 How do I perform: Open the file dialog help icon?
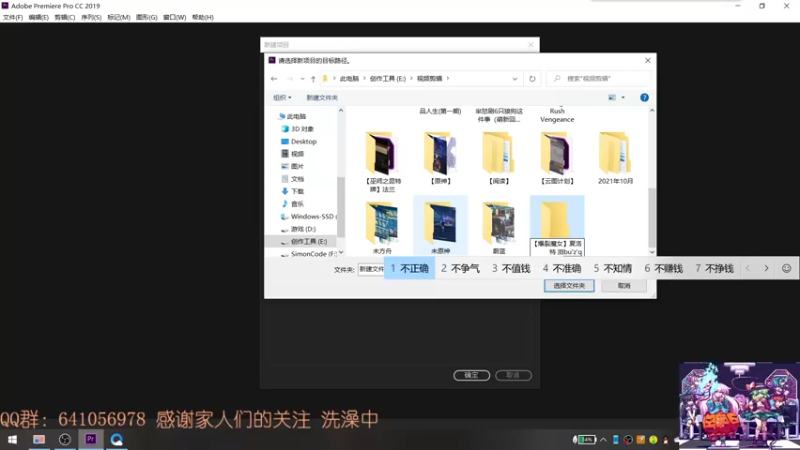[644, 97]
